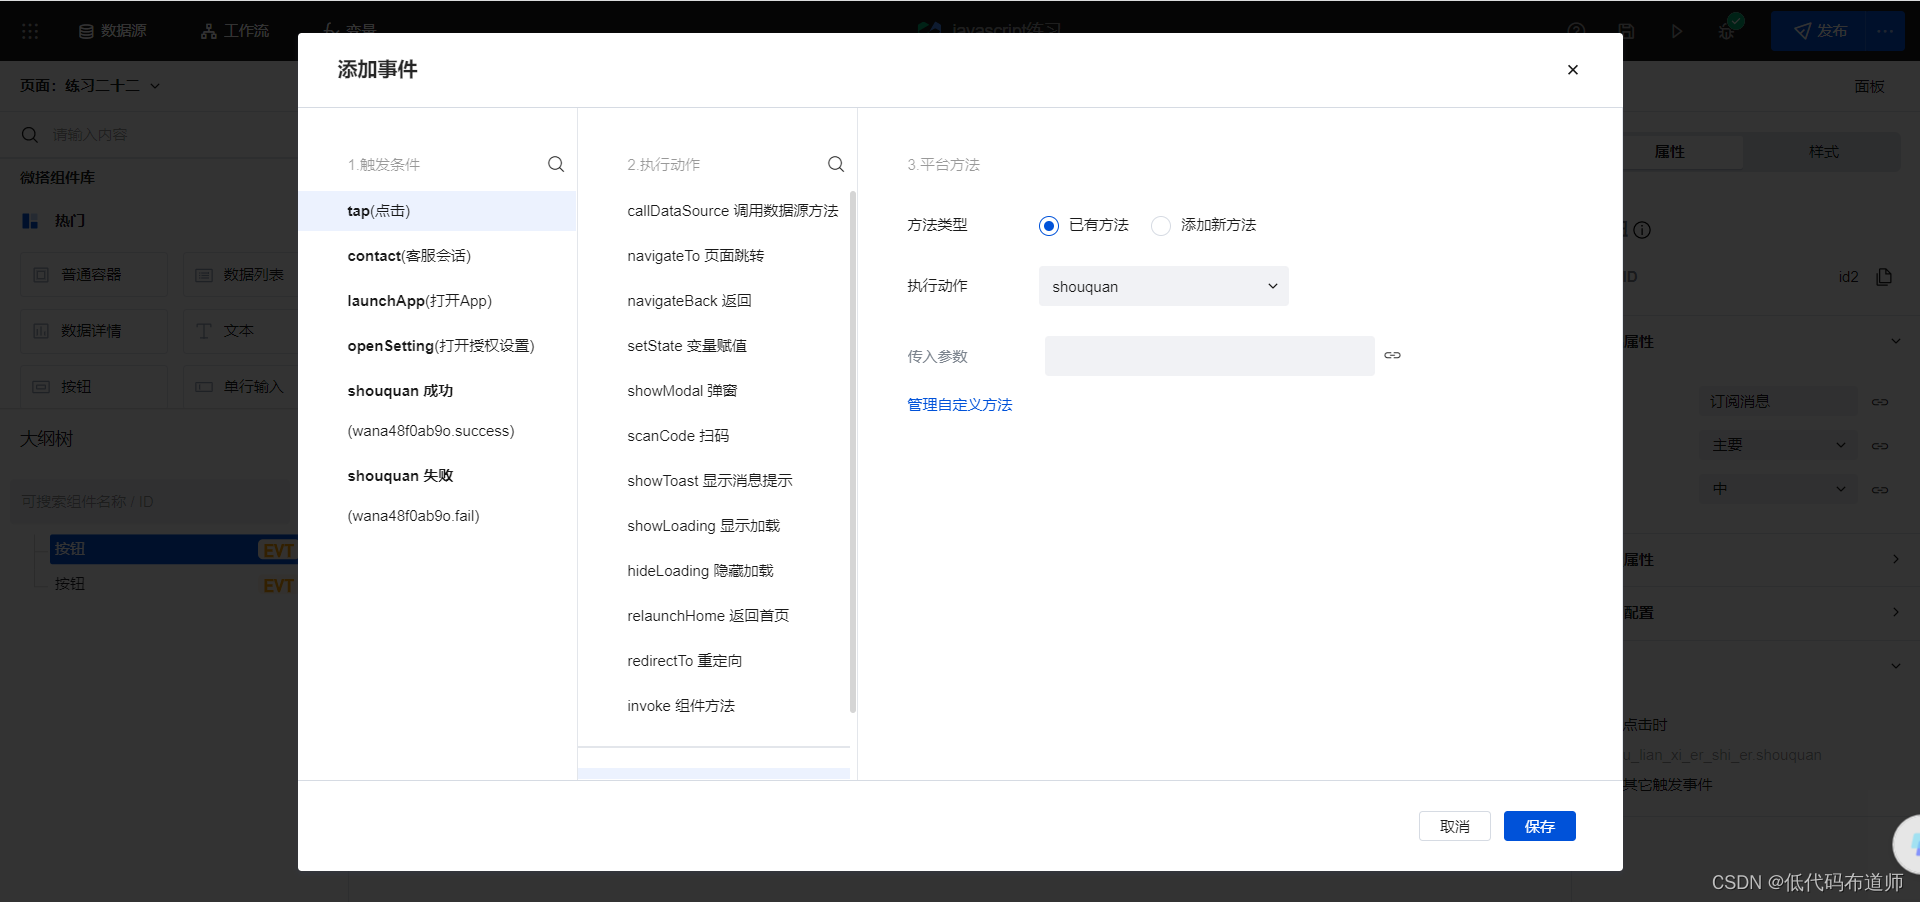This screenshot has height=902, width=1920.
Task: Click the 管理自定义方法 link
Action: 959,405
